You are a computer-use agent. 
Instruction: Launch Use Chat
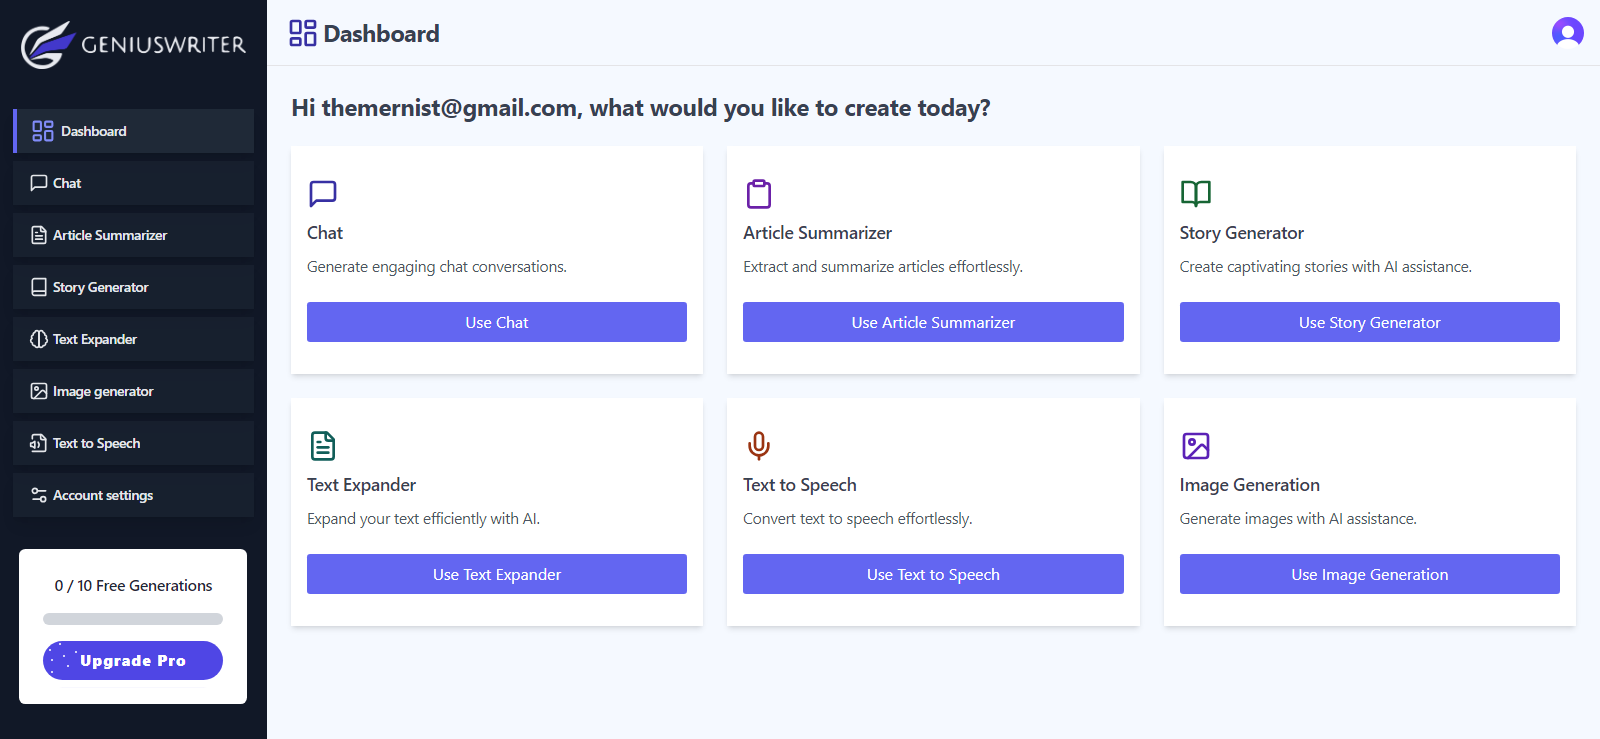point(496,322)
